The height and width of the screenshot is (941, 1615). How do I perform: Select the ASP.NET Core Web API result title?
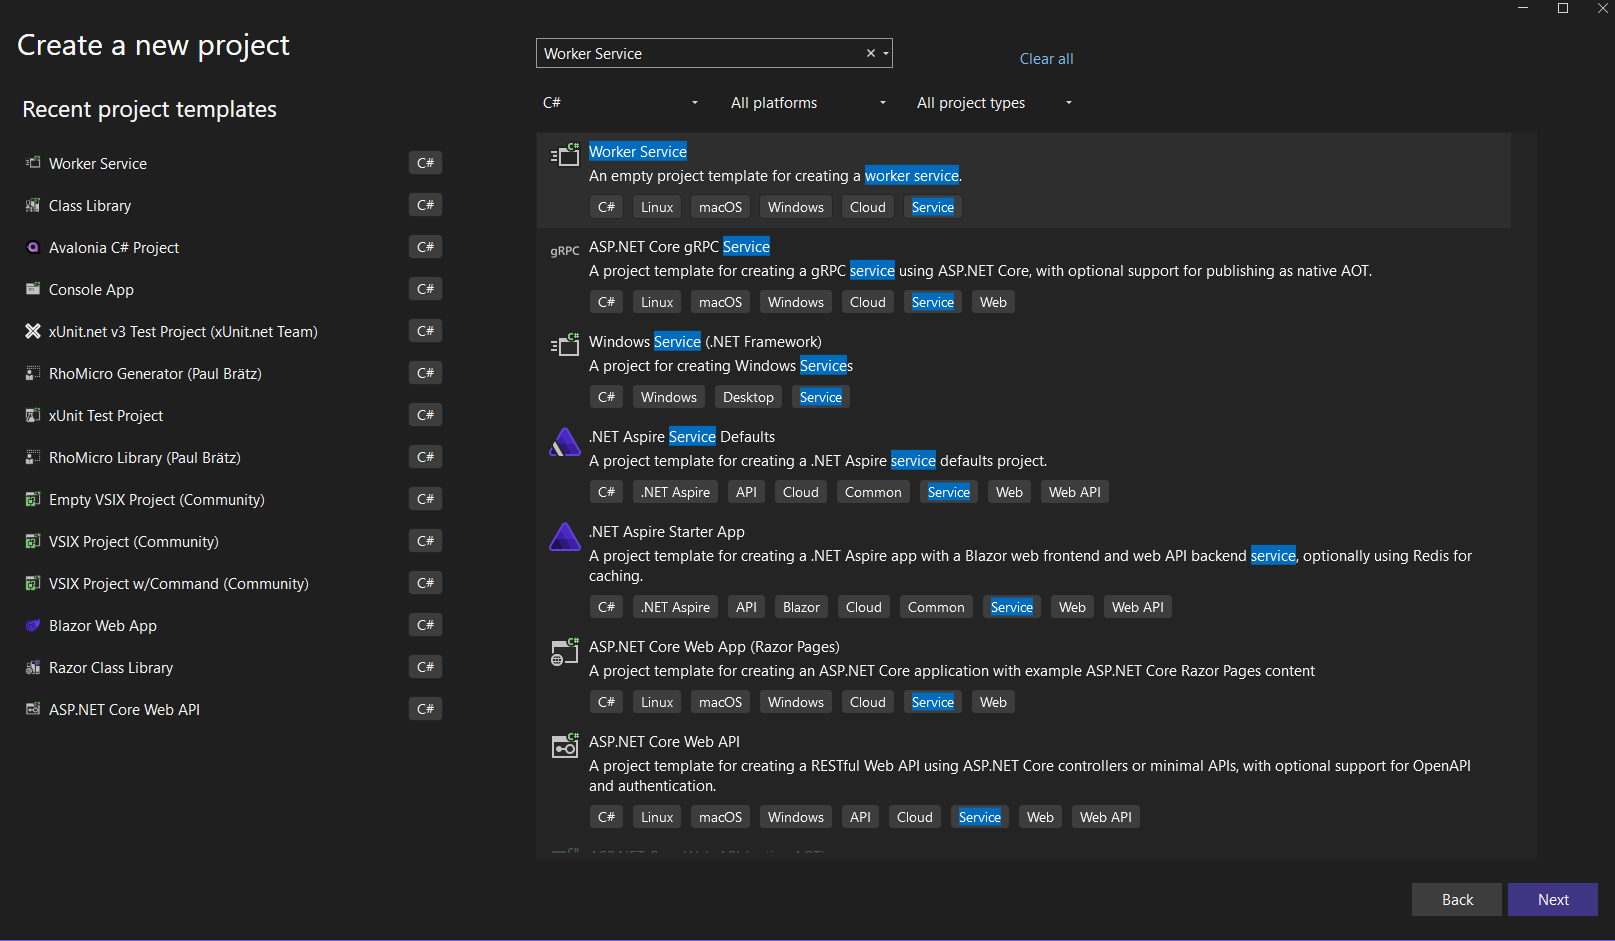(664, 741)
